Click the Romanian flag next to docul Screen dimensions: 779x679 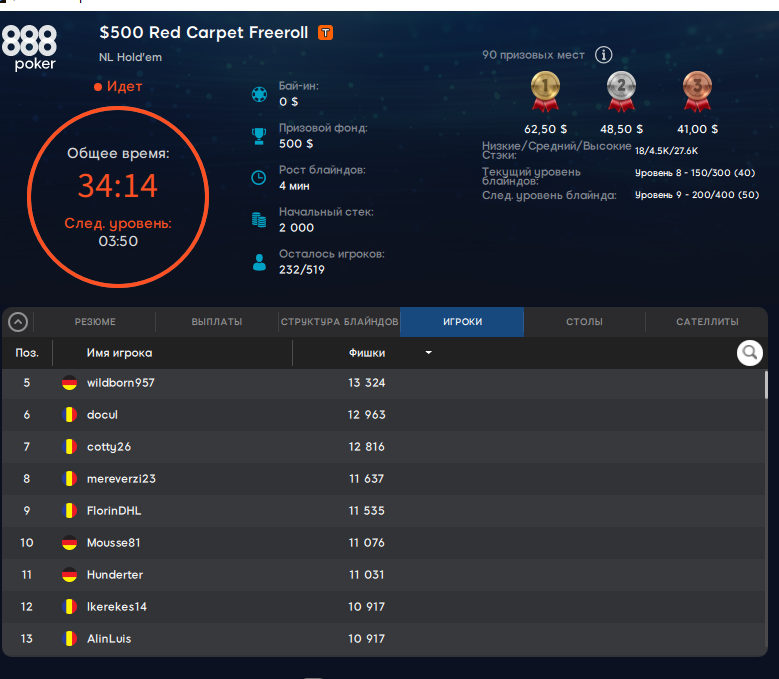click(x=70, y=415)
